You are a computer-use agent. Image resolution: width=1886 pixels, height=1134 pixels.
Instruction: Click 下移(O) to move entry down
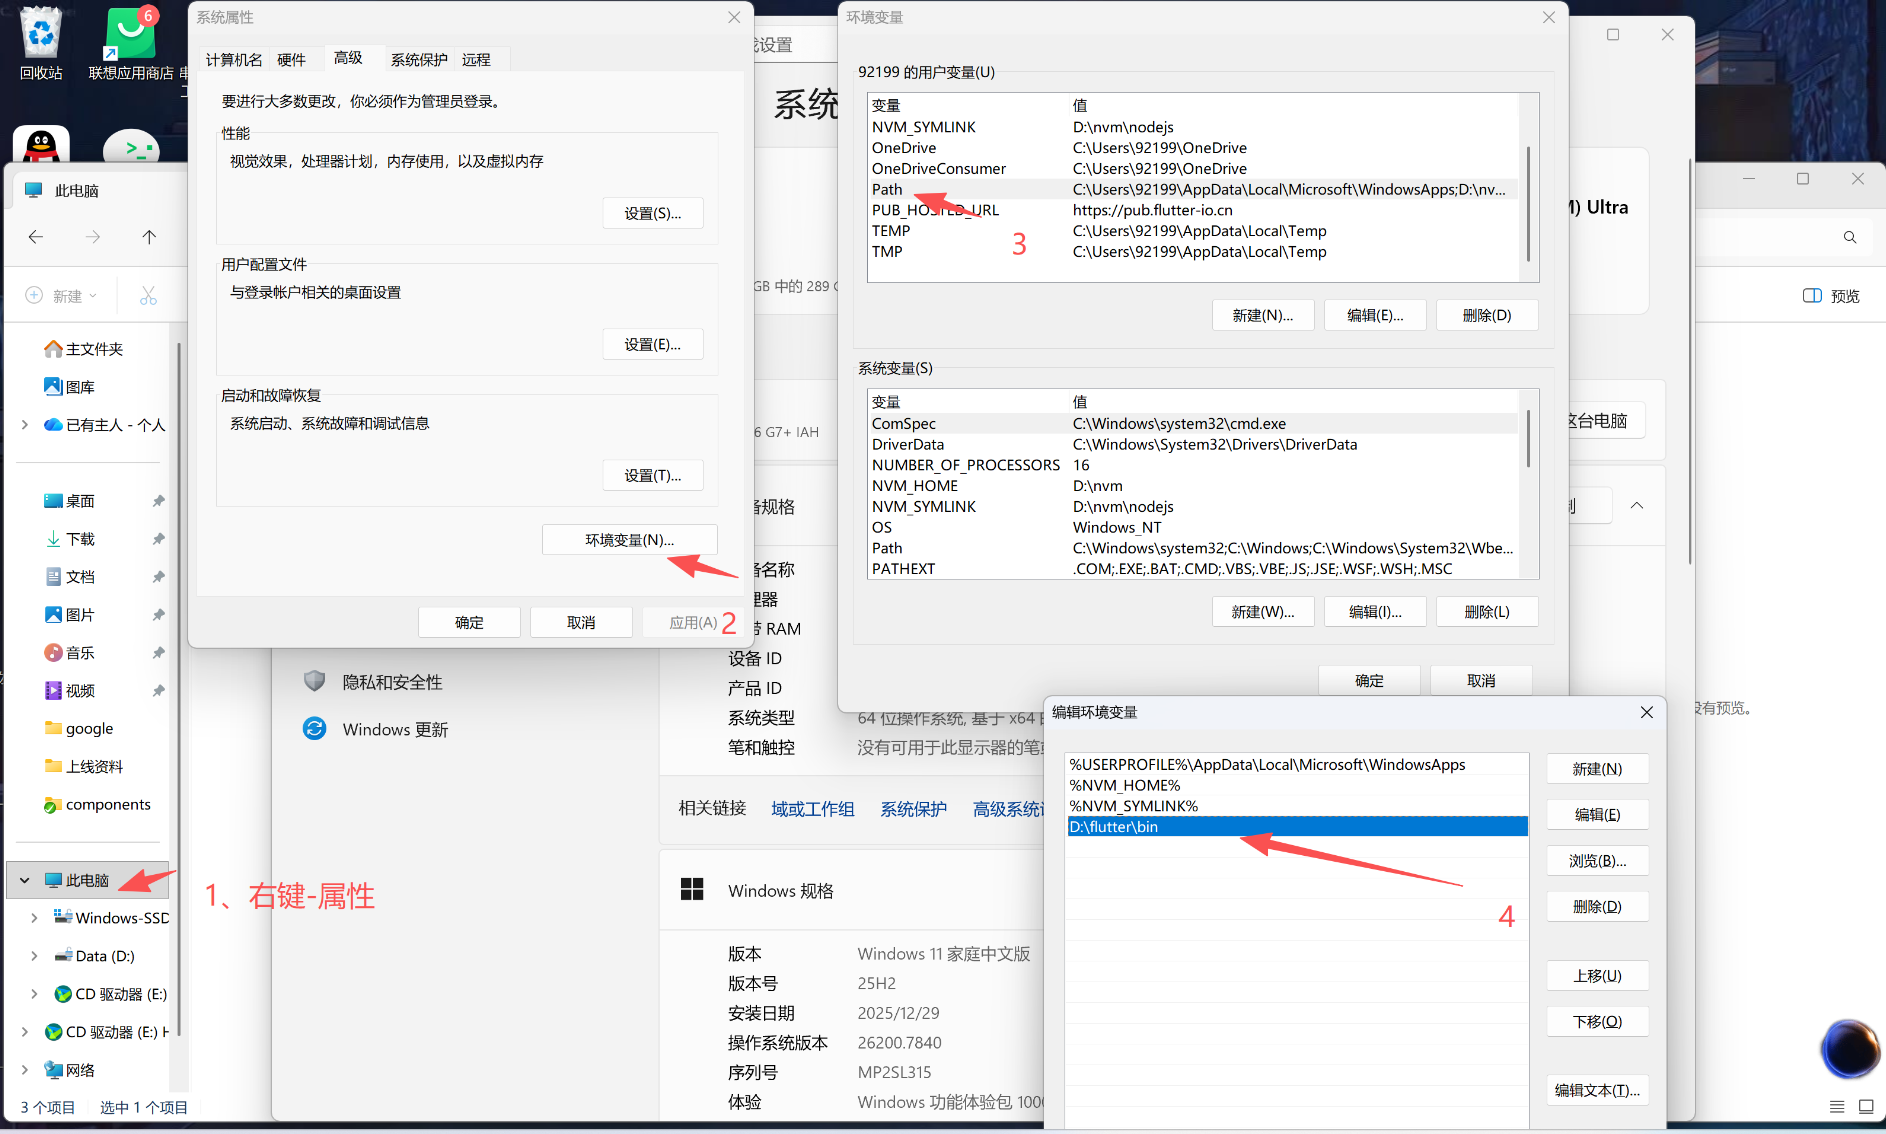(x=1598, y=1022)
